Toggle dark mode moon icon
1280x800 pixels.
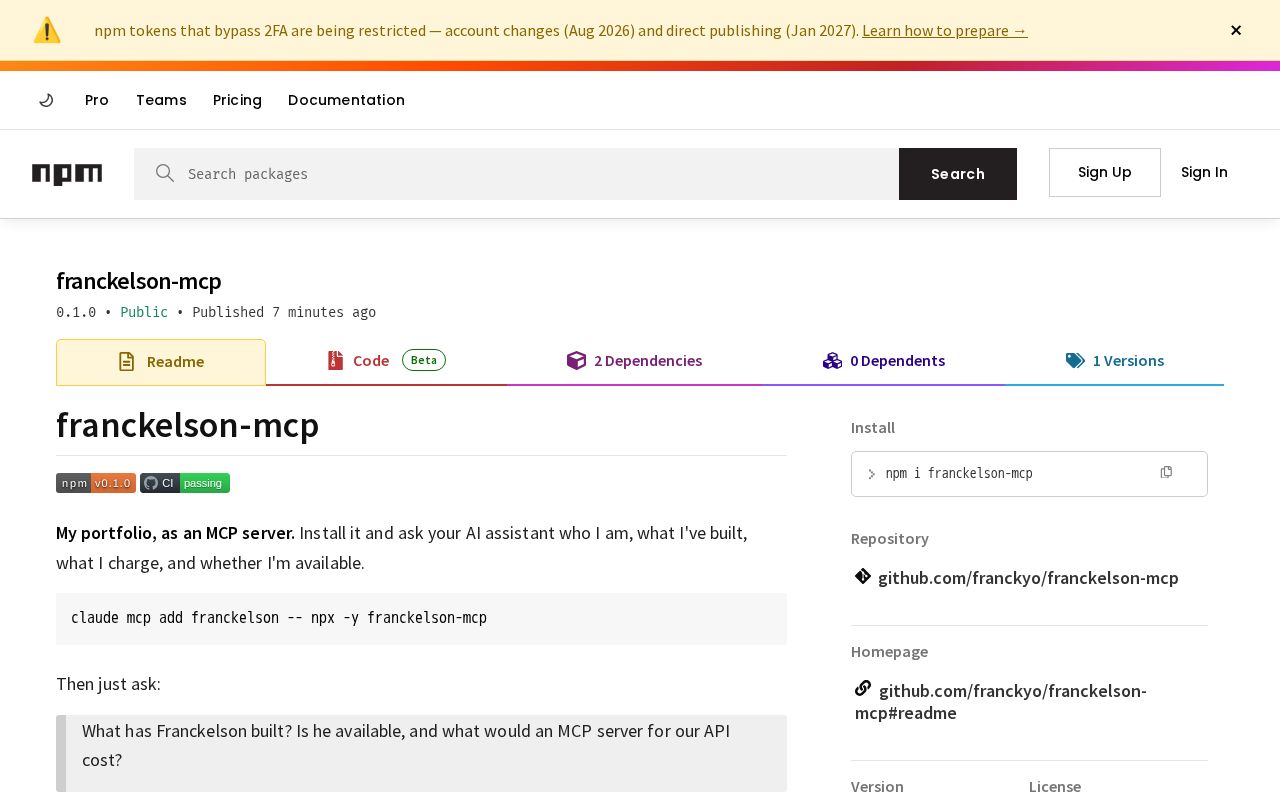(x=46, y=100)
